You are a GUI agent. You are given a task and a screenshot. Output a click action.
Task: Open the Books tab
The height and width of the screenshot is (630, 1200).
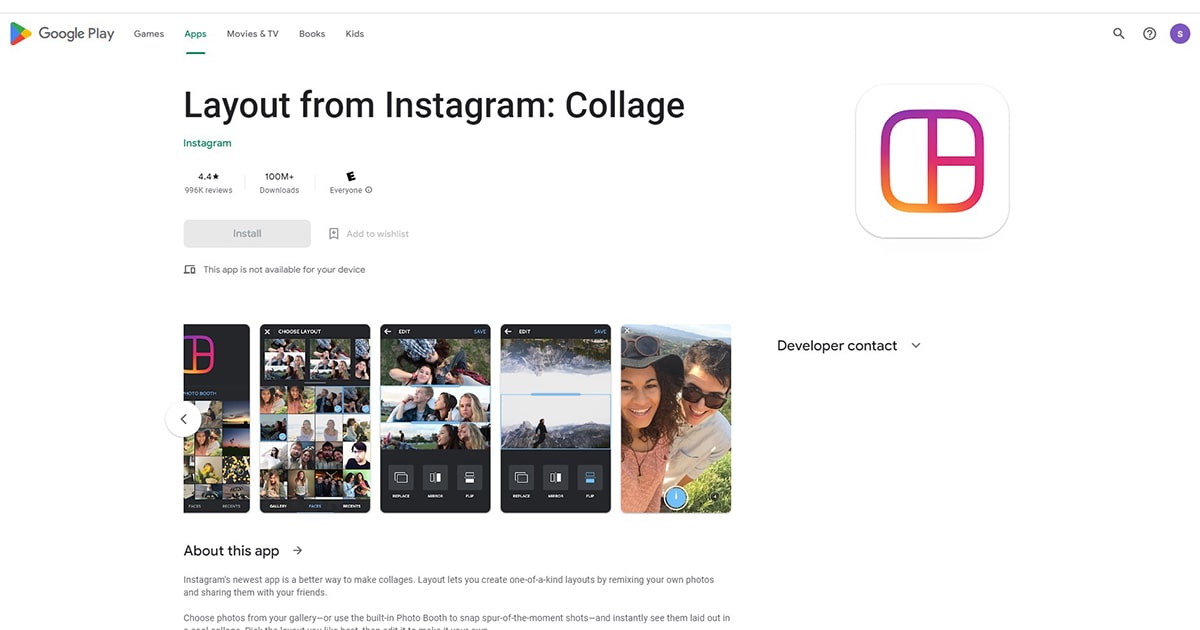[312, 34]
